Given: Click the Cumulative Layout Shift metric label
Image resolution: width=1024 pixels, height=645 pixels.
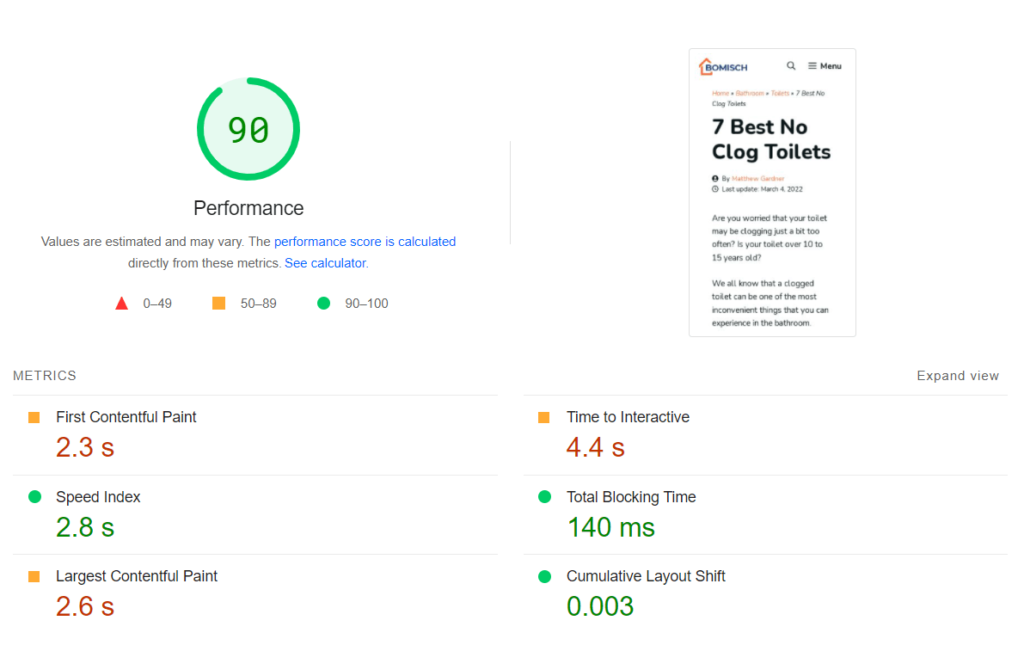Looking at the screenshot, I should pyautogui.click(x=645, y=576).
